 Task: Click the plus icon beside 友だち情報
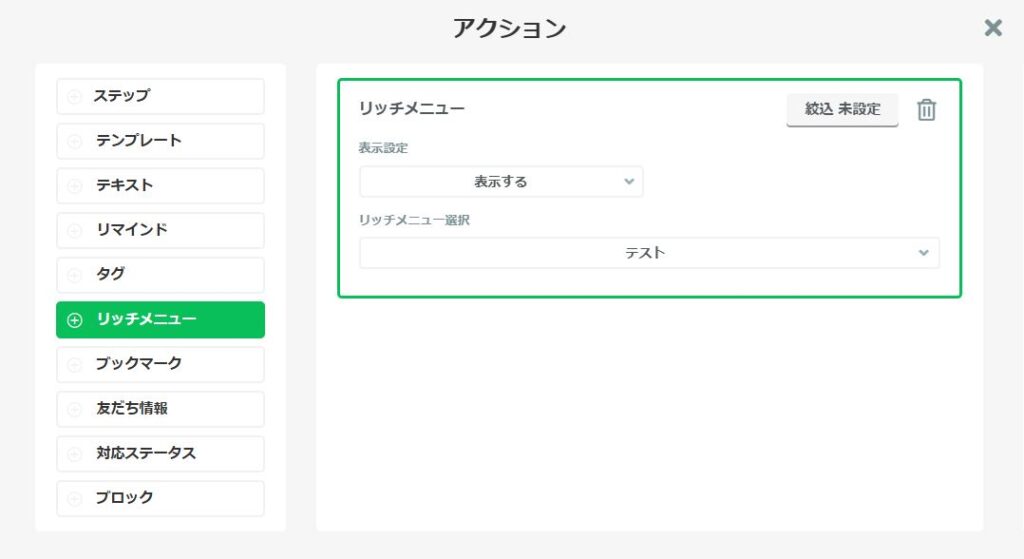(75, 409)
